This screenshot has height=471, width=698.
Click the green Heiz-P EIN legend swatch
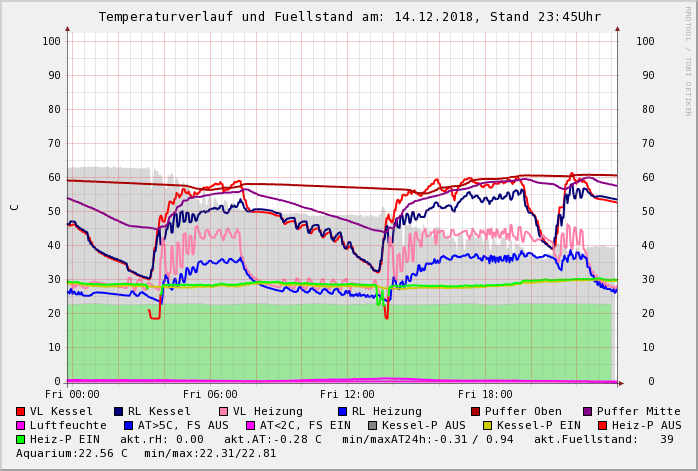pos(21,439)
